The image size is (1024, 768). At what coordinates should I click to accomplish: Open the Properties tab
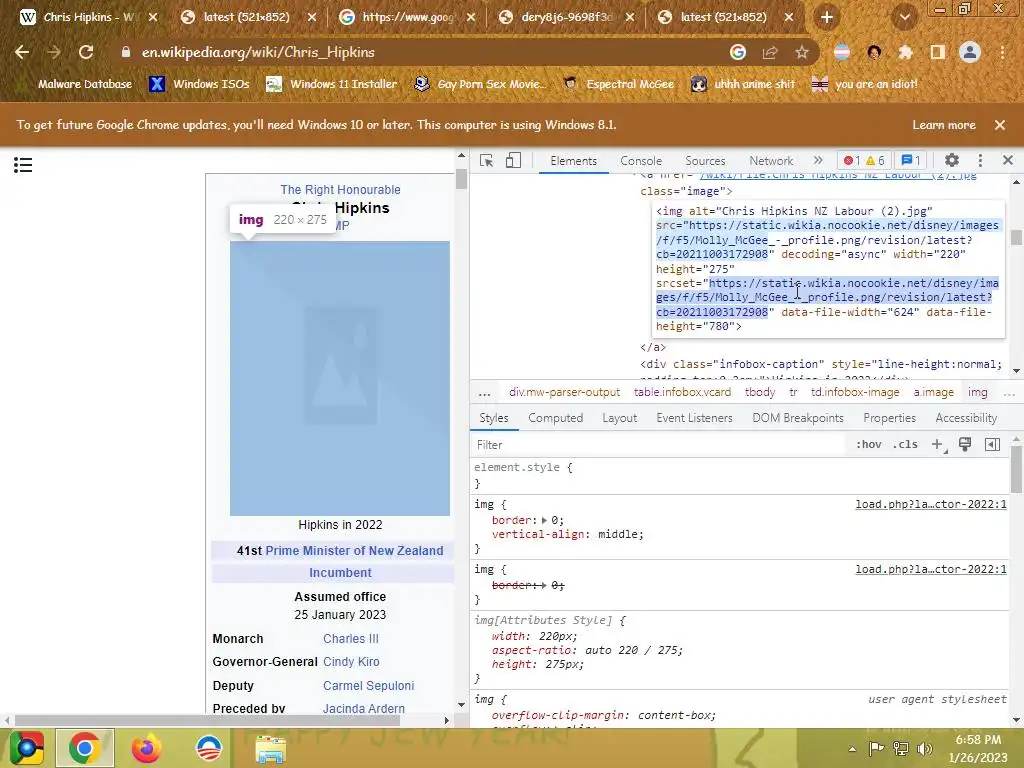pyautogui.click(x=889, y=418)
